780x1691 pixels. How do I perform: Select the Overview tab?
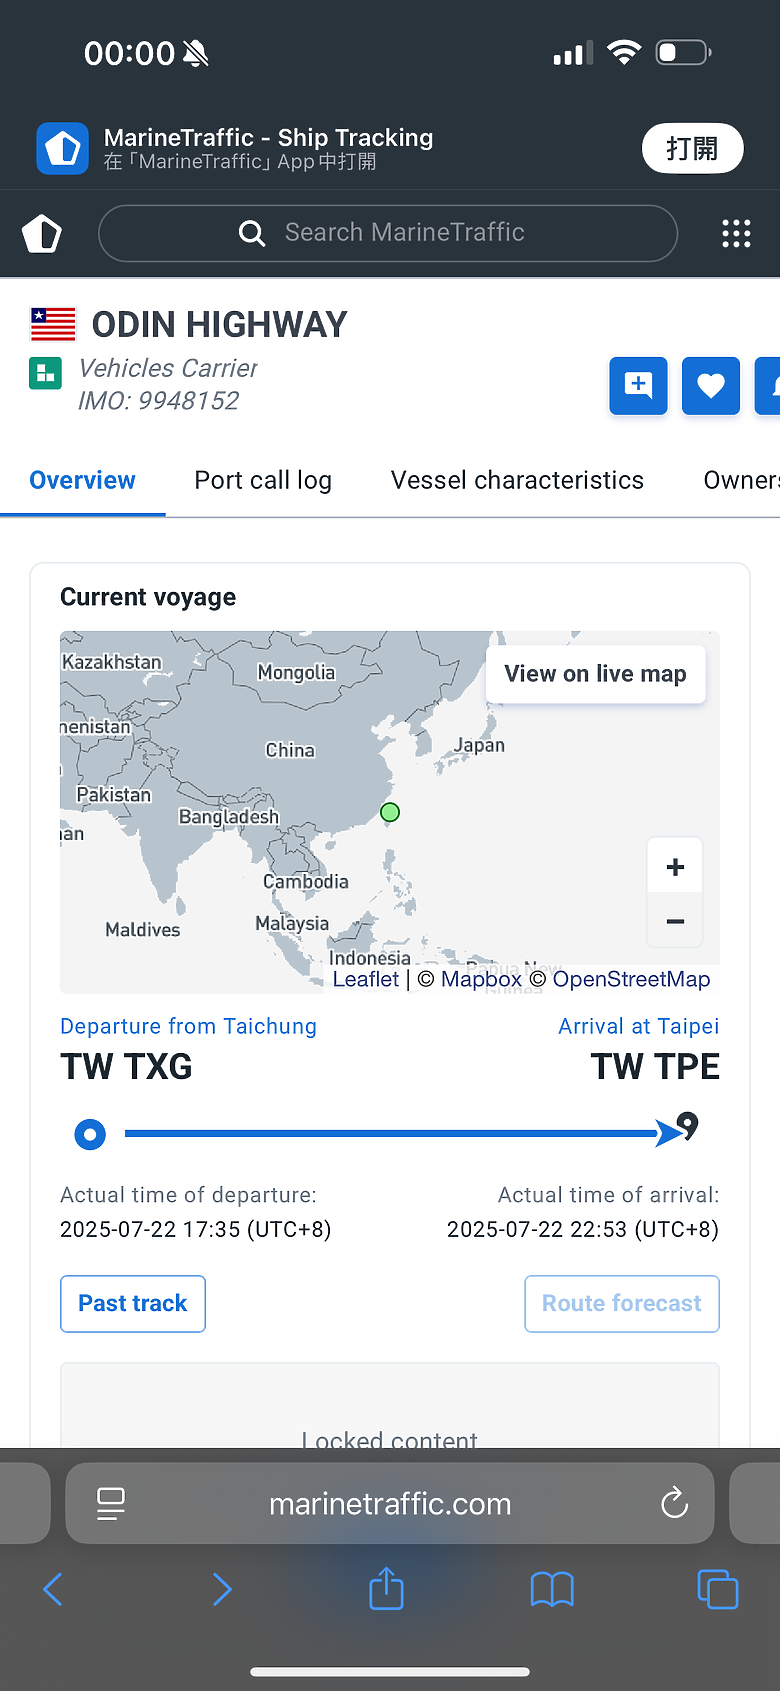pyautogui.click(x=82, y=480)
